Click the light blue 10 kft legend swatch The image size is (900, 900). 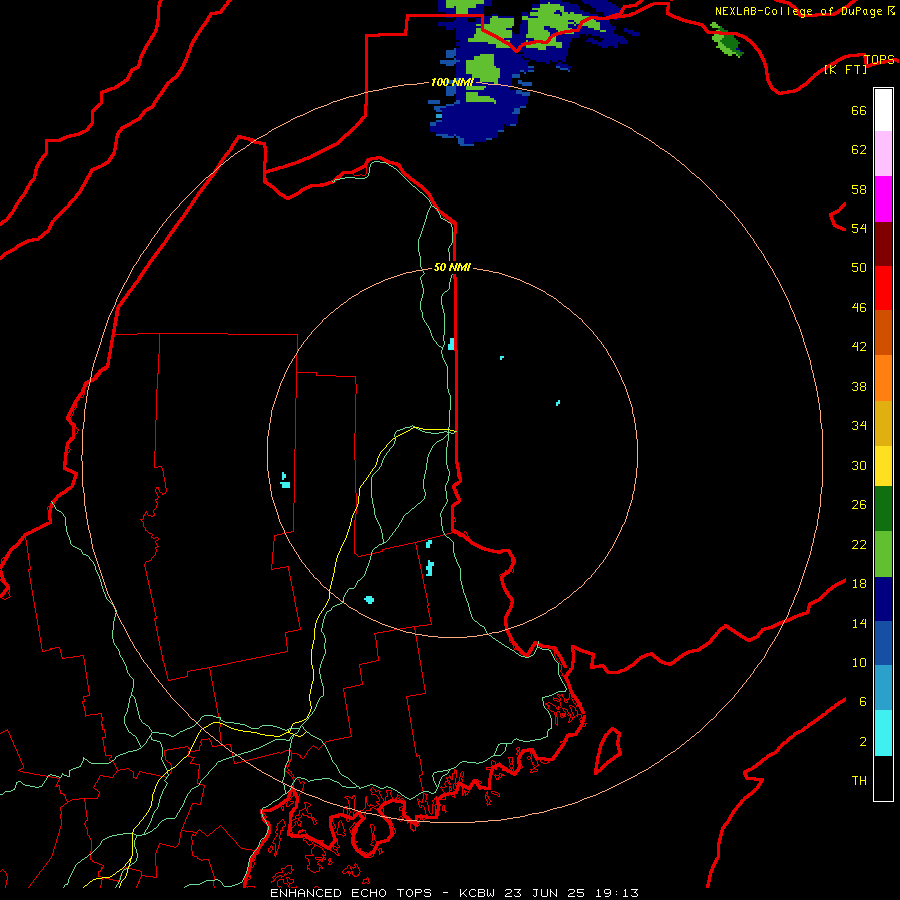tap(883, 688)
